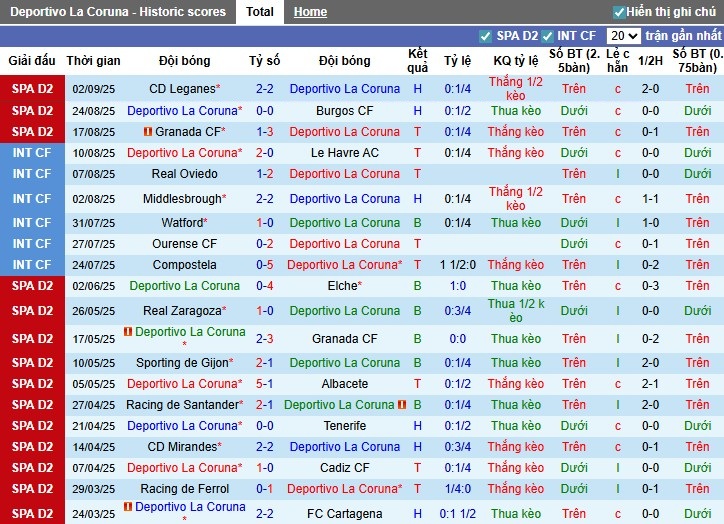The width and height of the screenshot is (724, 524).
Task: Switch to the Home tab
Action: click(x=310, y=12)
